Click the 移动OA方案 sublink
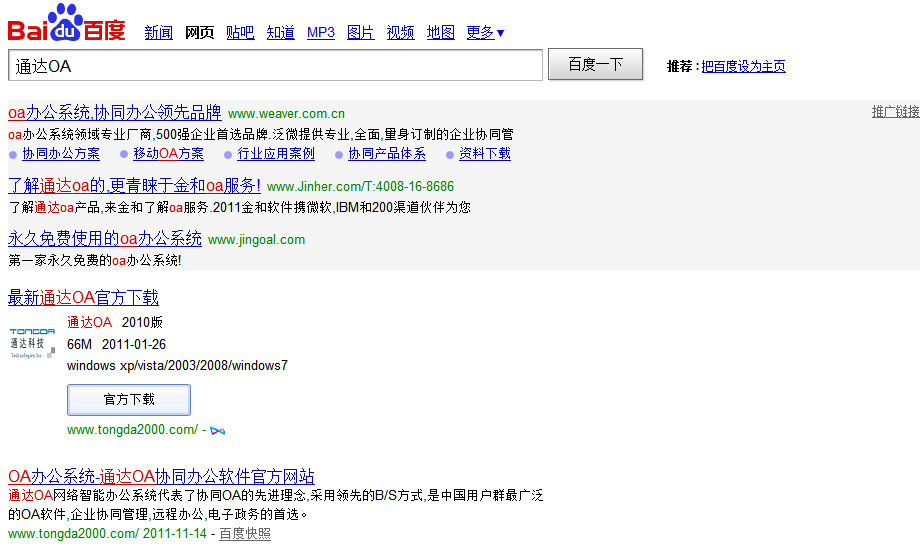 pos(169,154)
